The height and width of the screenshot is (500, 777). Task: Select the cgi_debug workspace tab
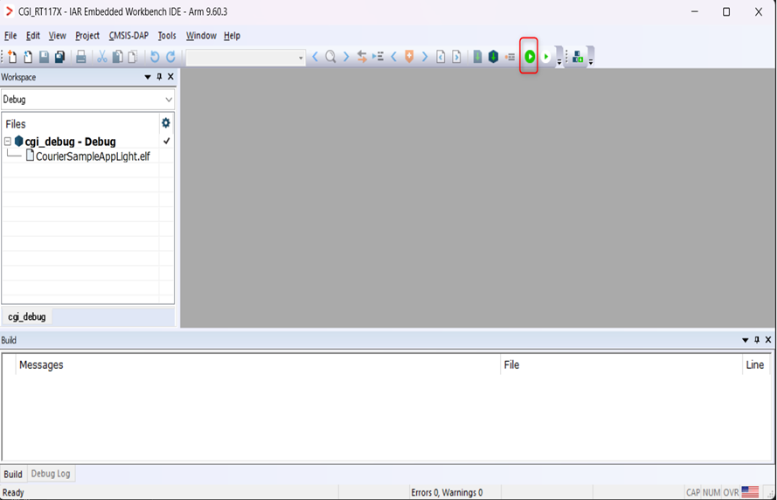[27, 317]
